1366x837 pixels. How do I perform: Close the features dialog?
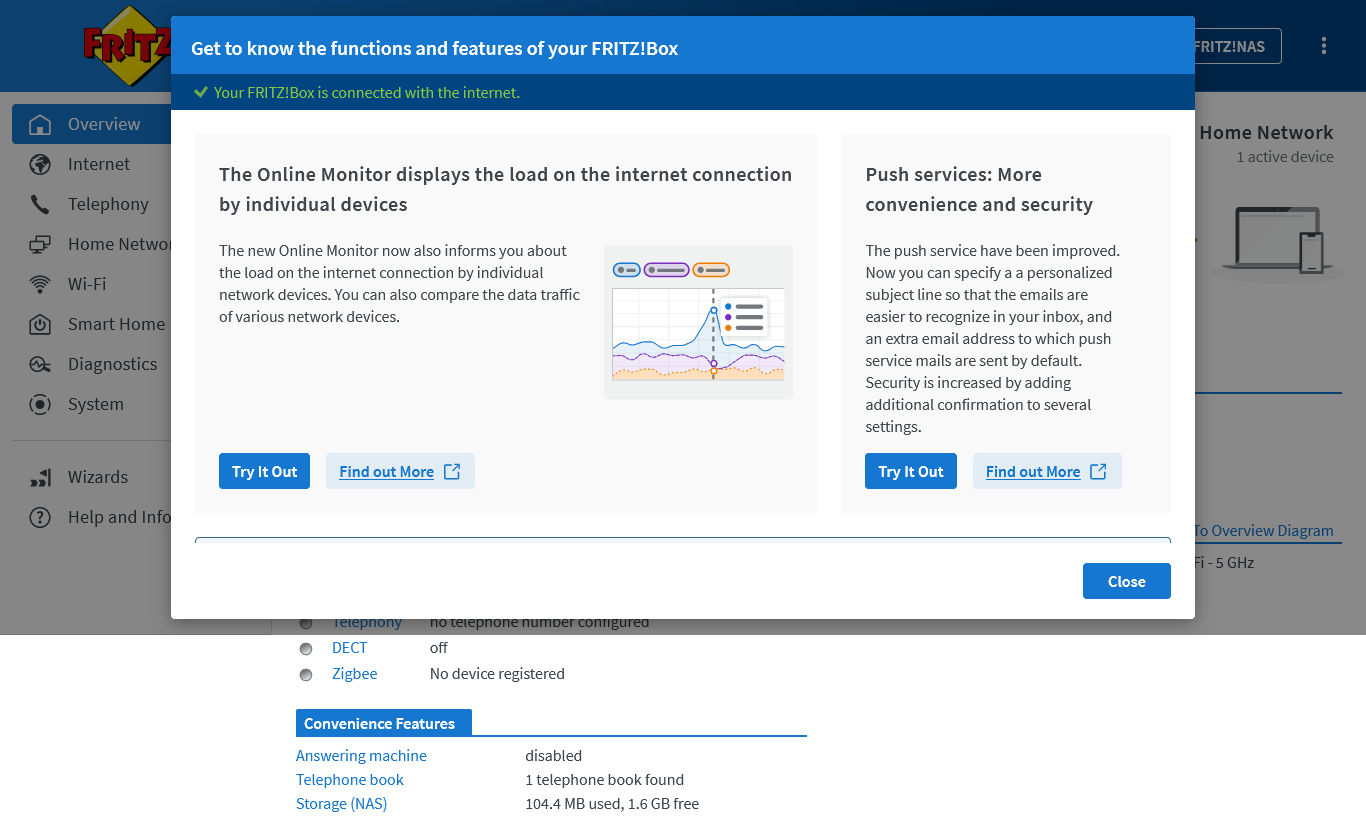(x=1126, y=581)
